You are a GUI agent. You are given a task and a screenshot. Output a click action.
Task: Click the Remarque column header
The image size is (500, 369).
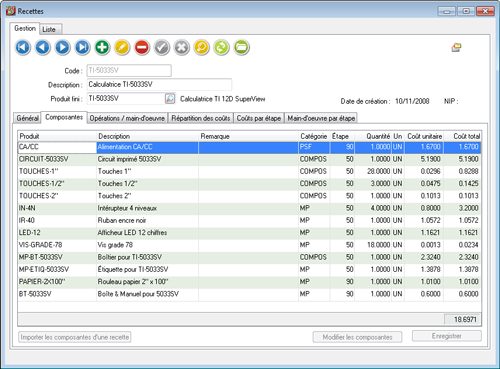pos(249,136)
